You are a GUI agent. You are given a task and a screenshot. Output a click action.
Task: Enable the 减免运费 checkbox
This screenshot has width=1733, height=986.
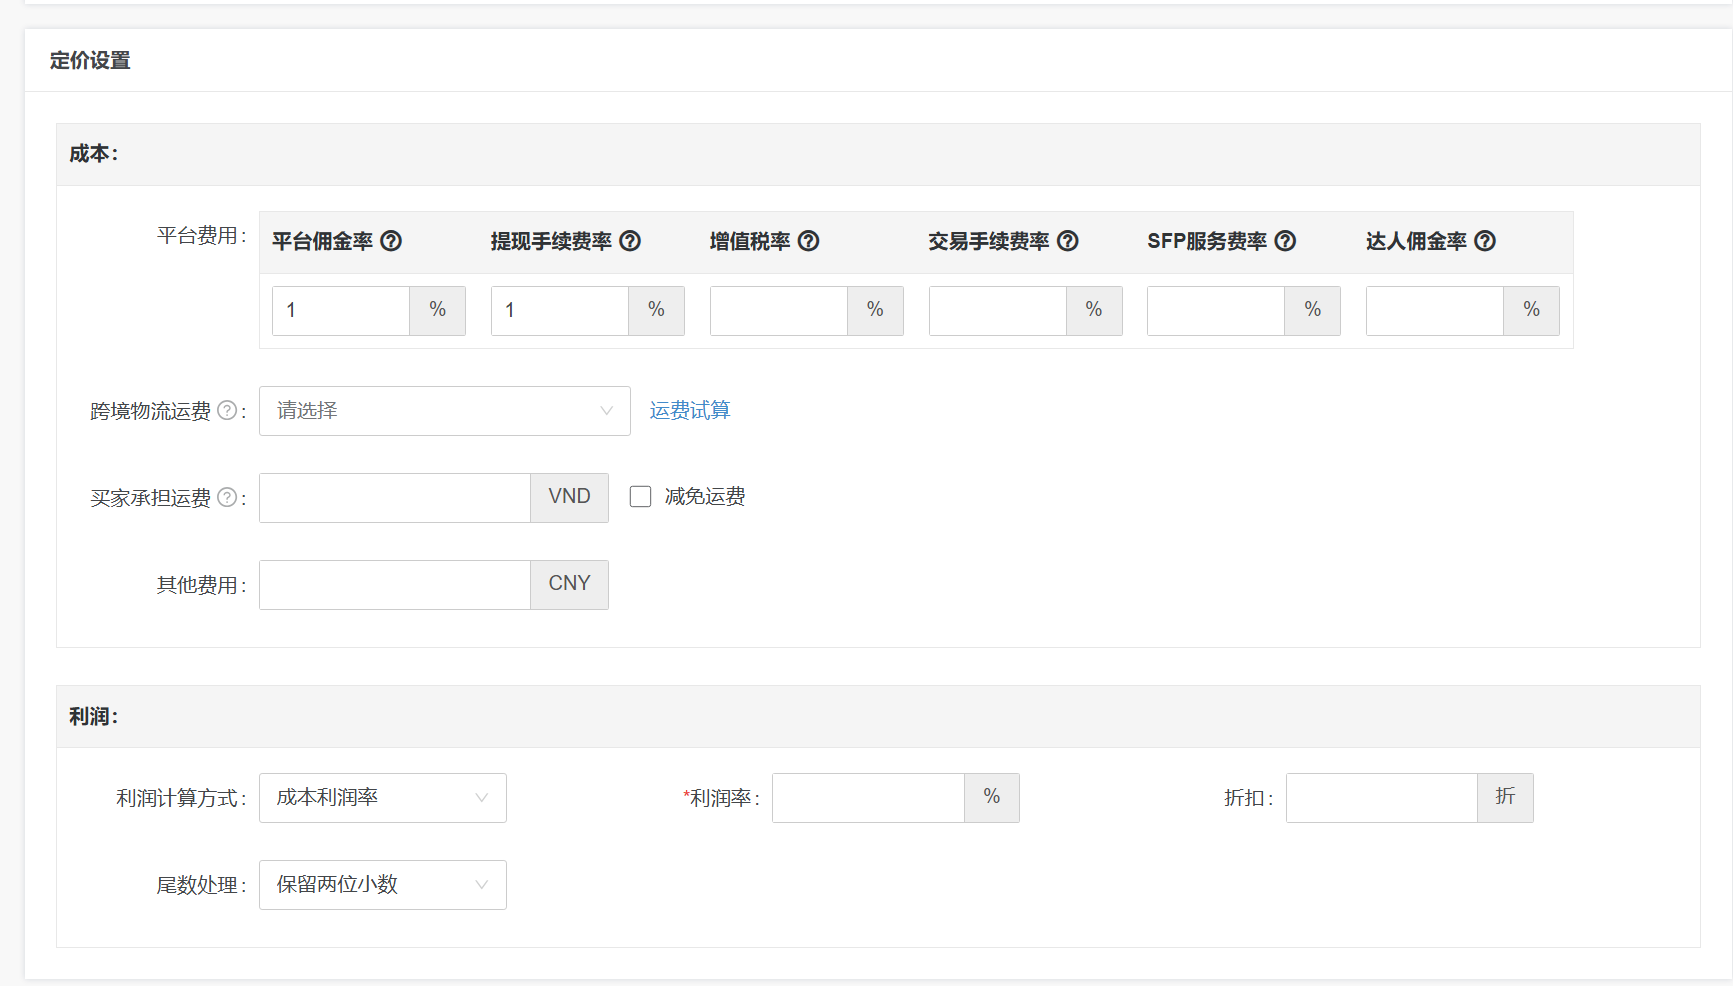coord(640,496)
